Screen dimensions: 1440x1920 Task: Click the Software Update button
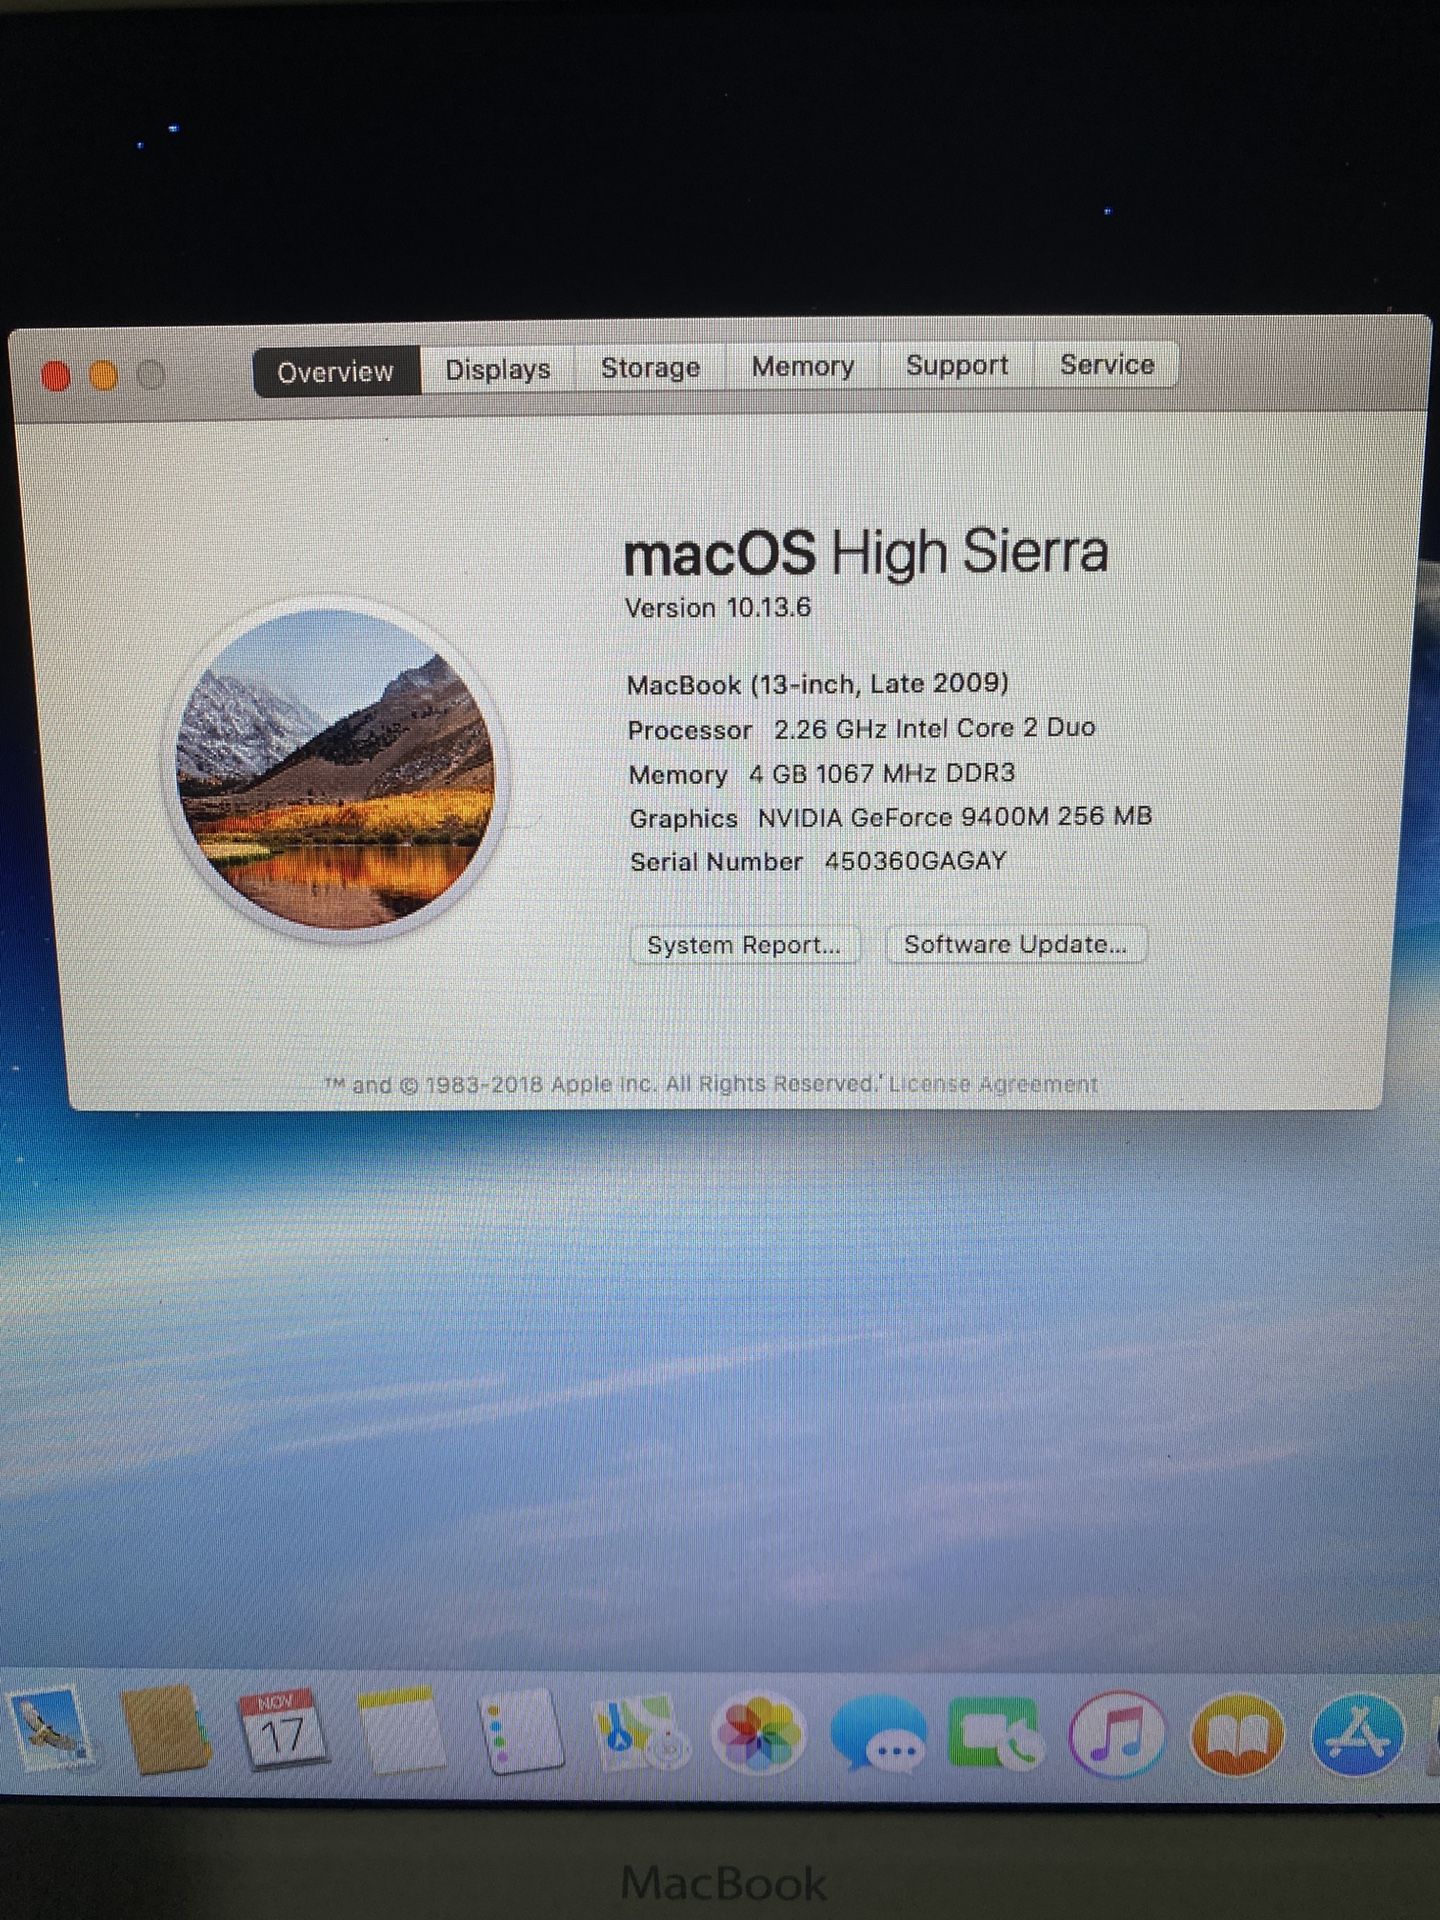pos(1016,944)
